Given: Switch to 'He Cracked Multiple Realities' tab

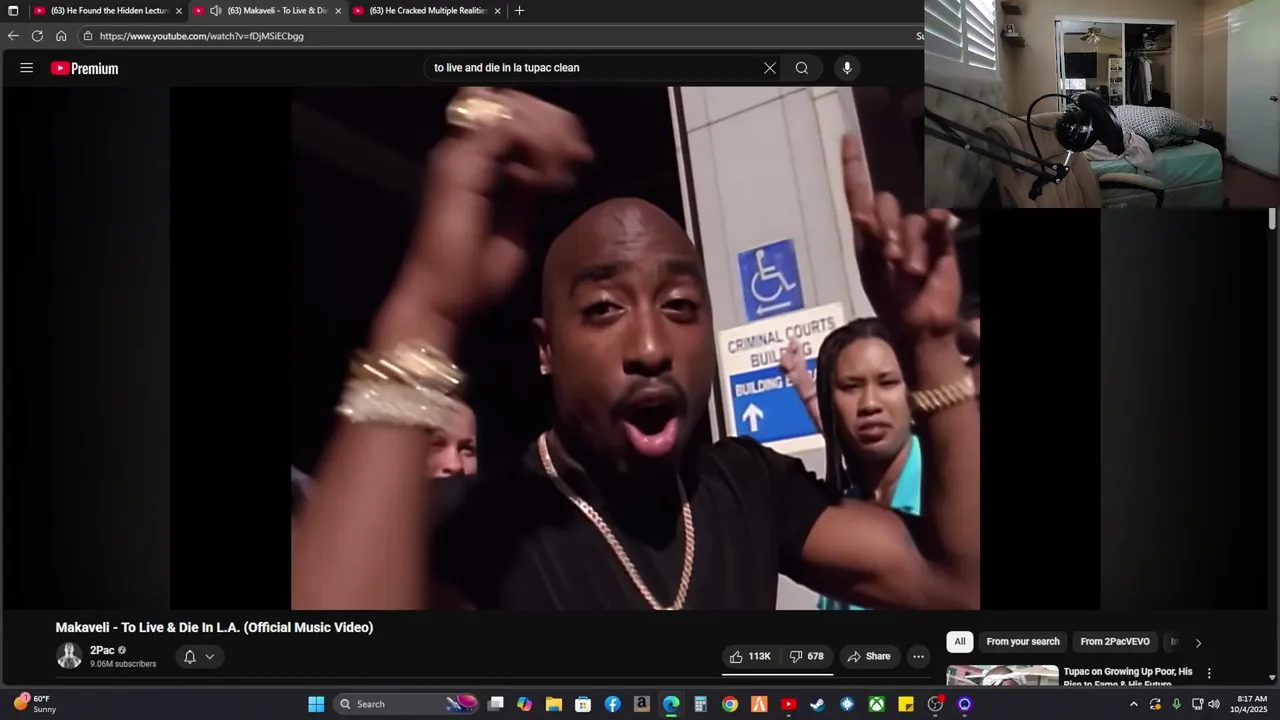Looking at the screenshot, I should pos(427,11).
